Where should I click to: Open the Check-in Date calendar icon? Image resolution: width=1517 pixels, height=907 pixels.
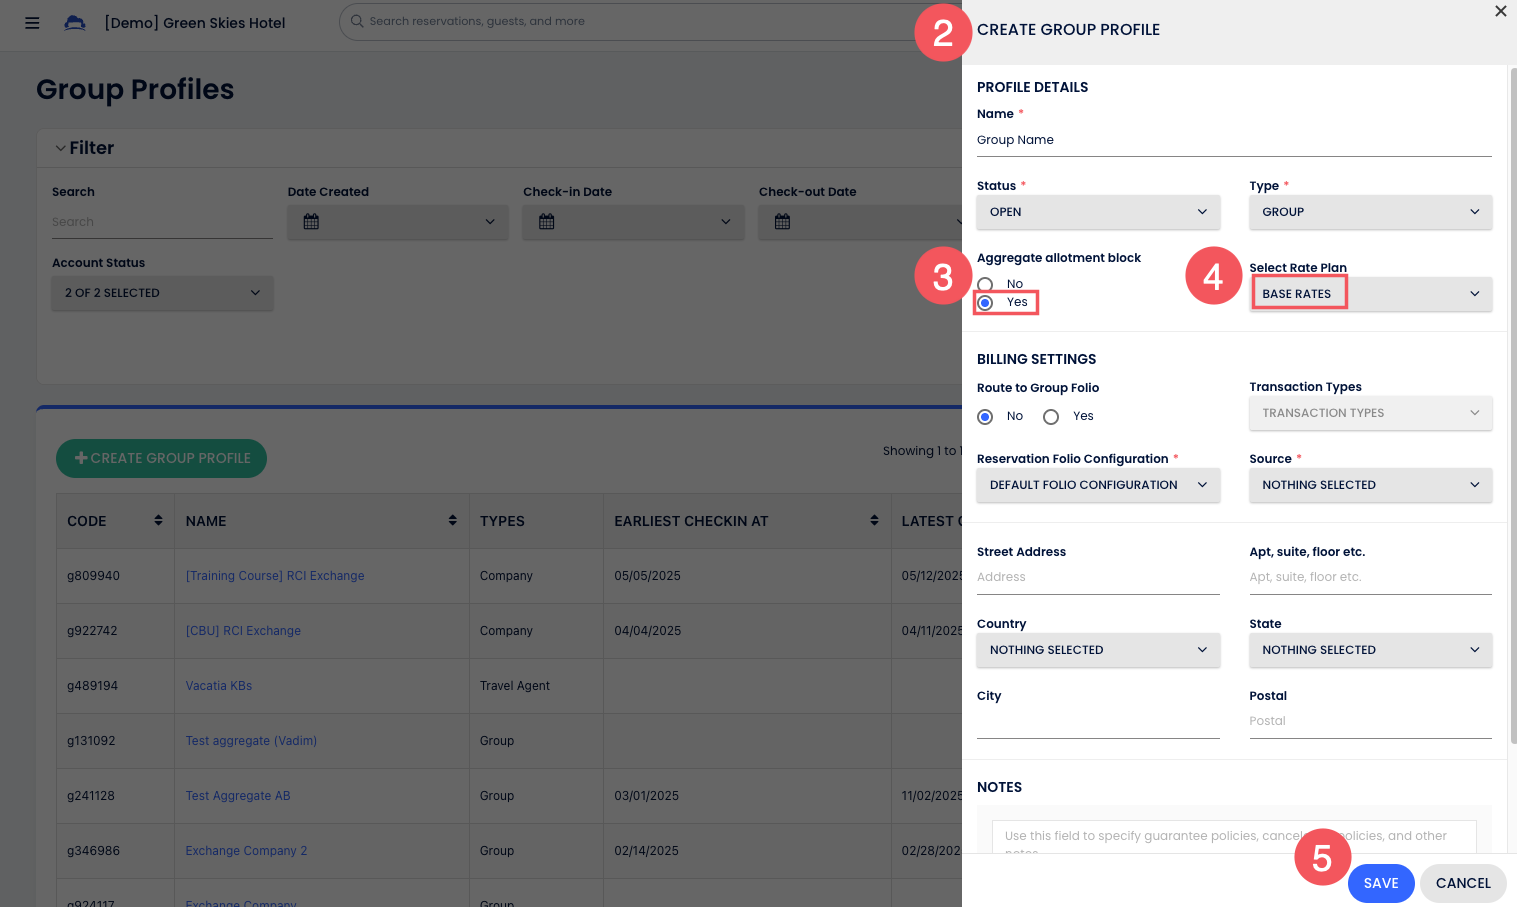(x=546, y=222)
